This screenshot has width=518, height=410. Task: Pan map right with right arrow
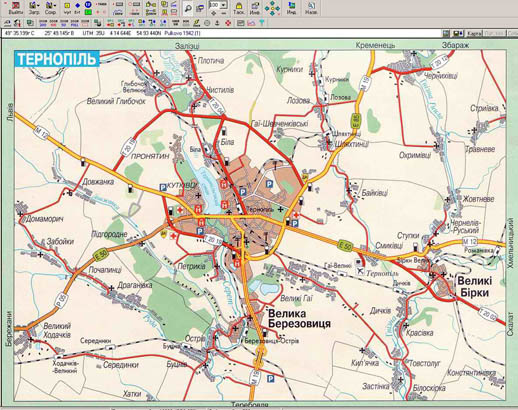click(x=278, y=8)
